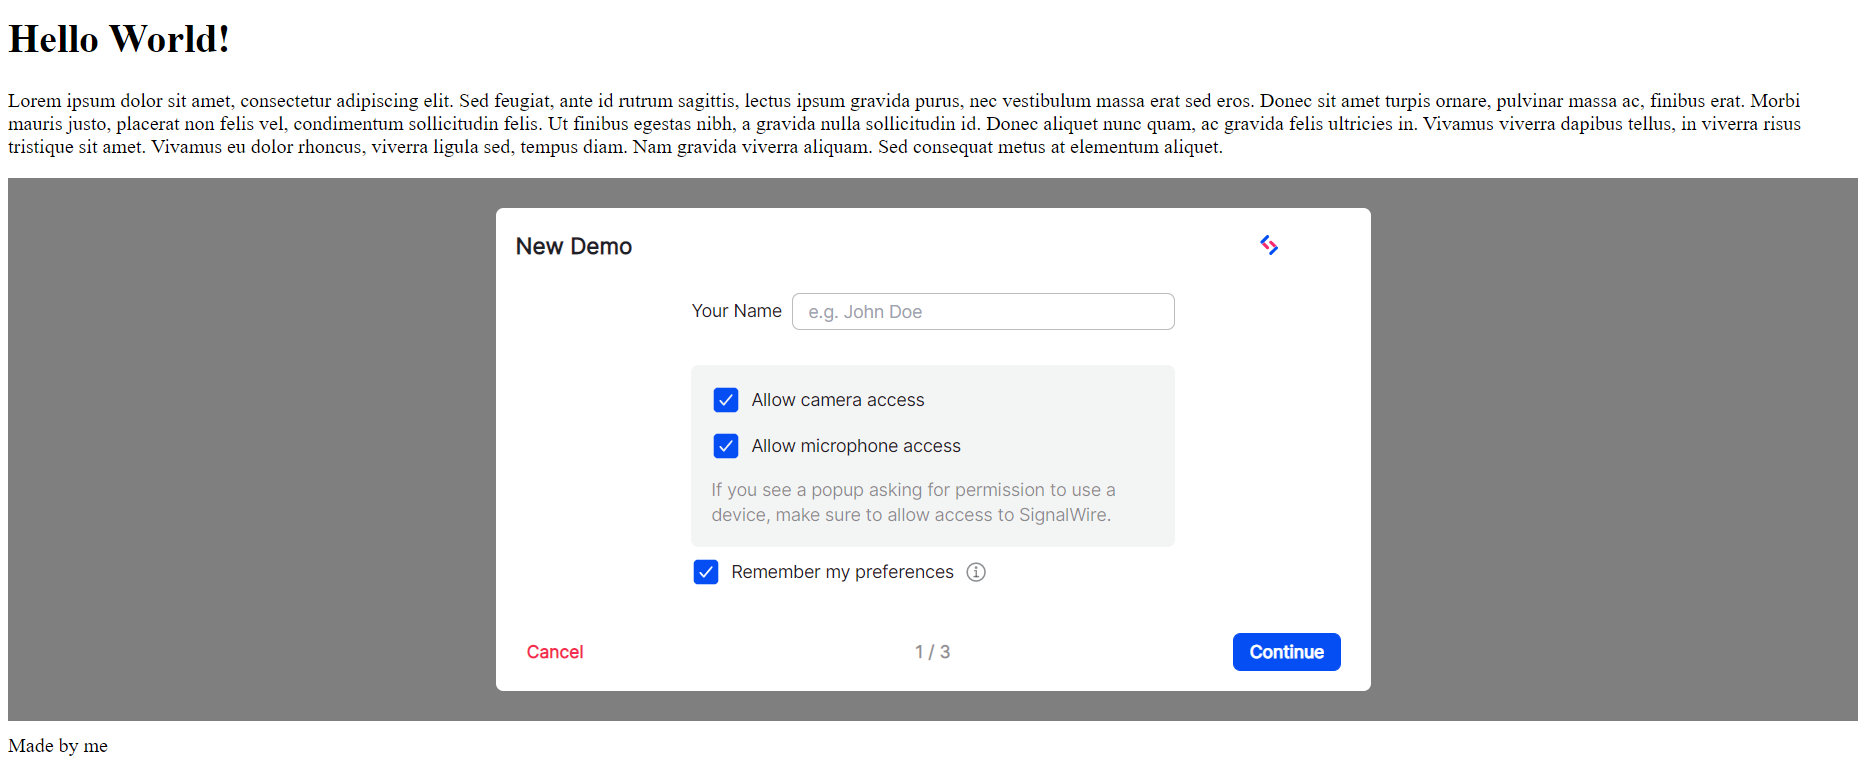Uncheck the Allow camera access checkbox
The height and width of the screenshot is (770, 1866).
coord(726,400)
